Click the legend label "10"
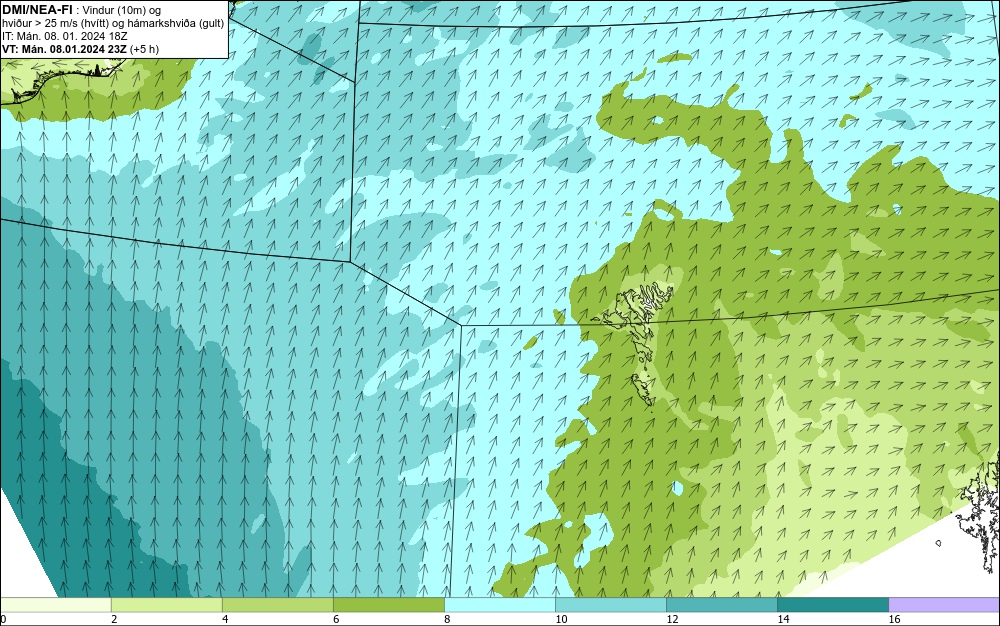The height and width of the screenshot is (626, 1000). coord(561,619)
